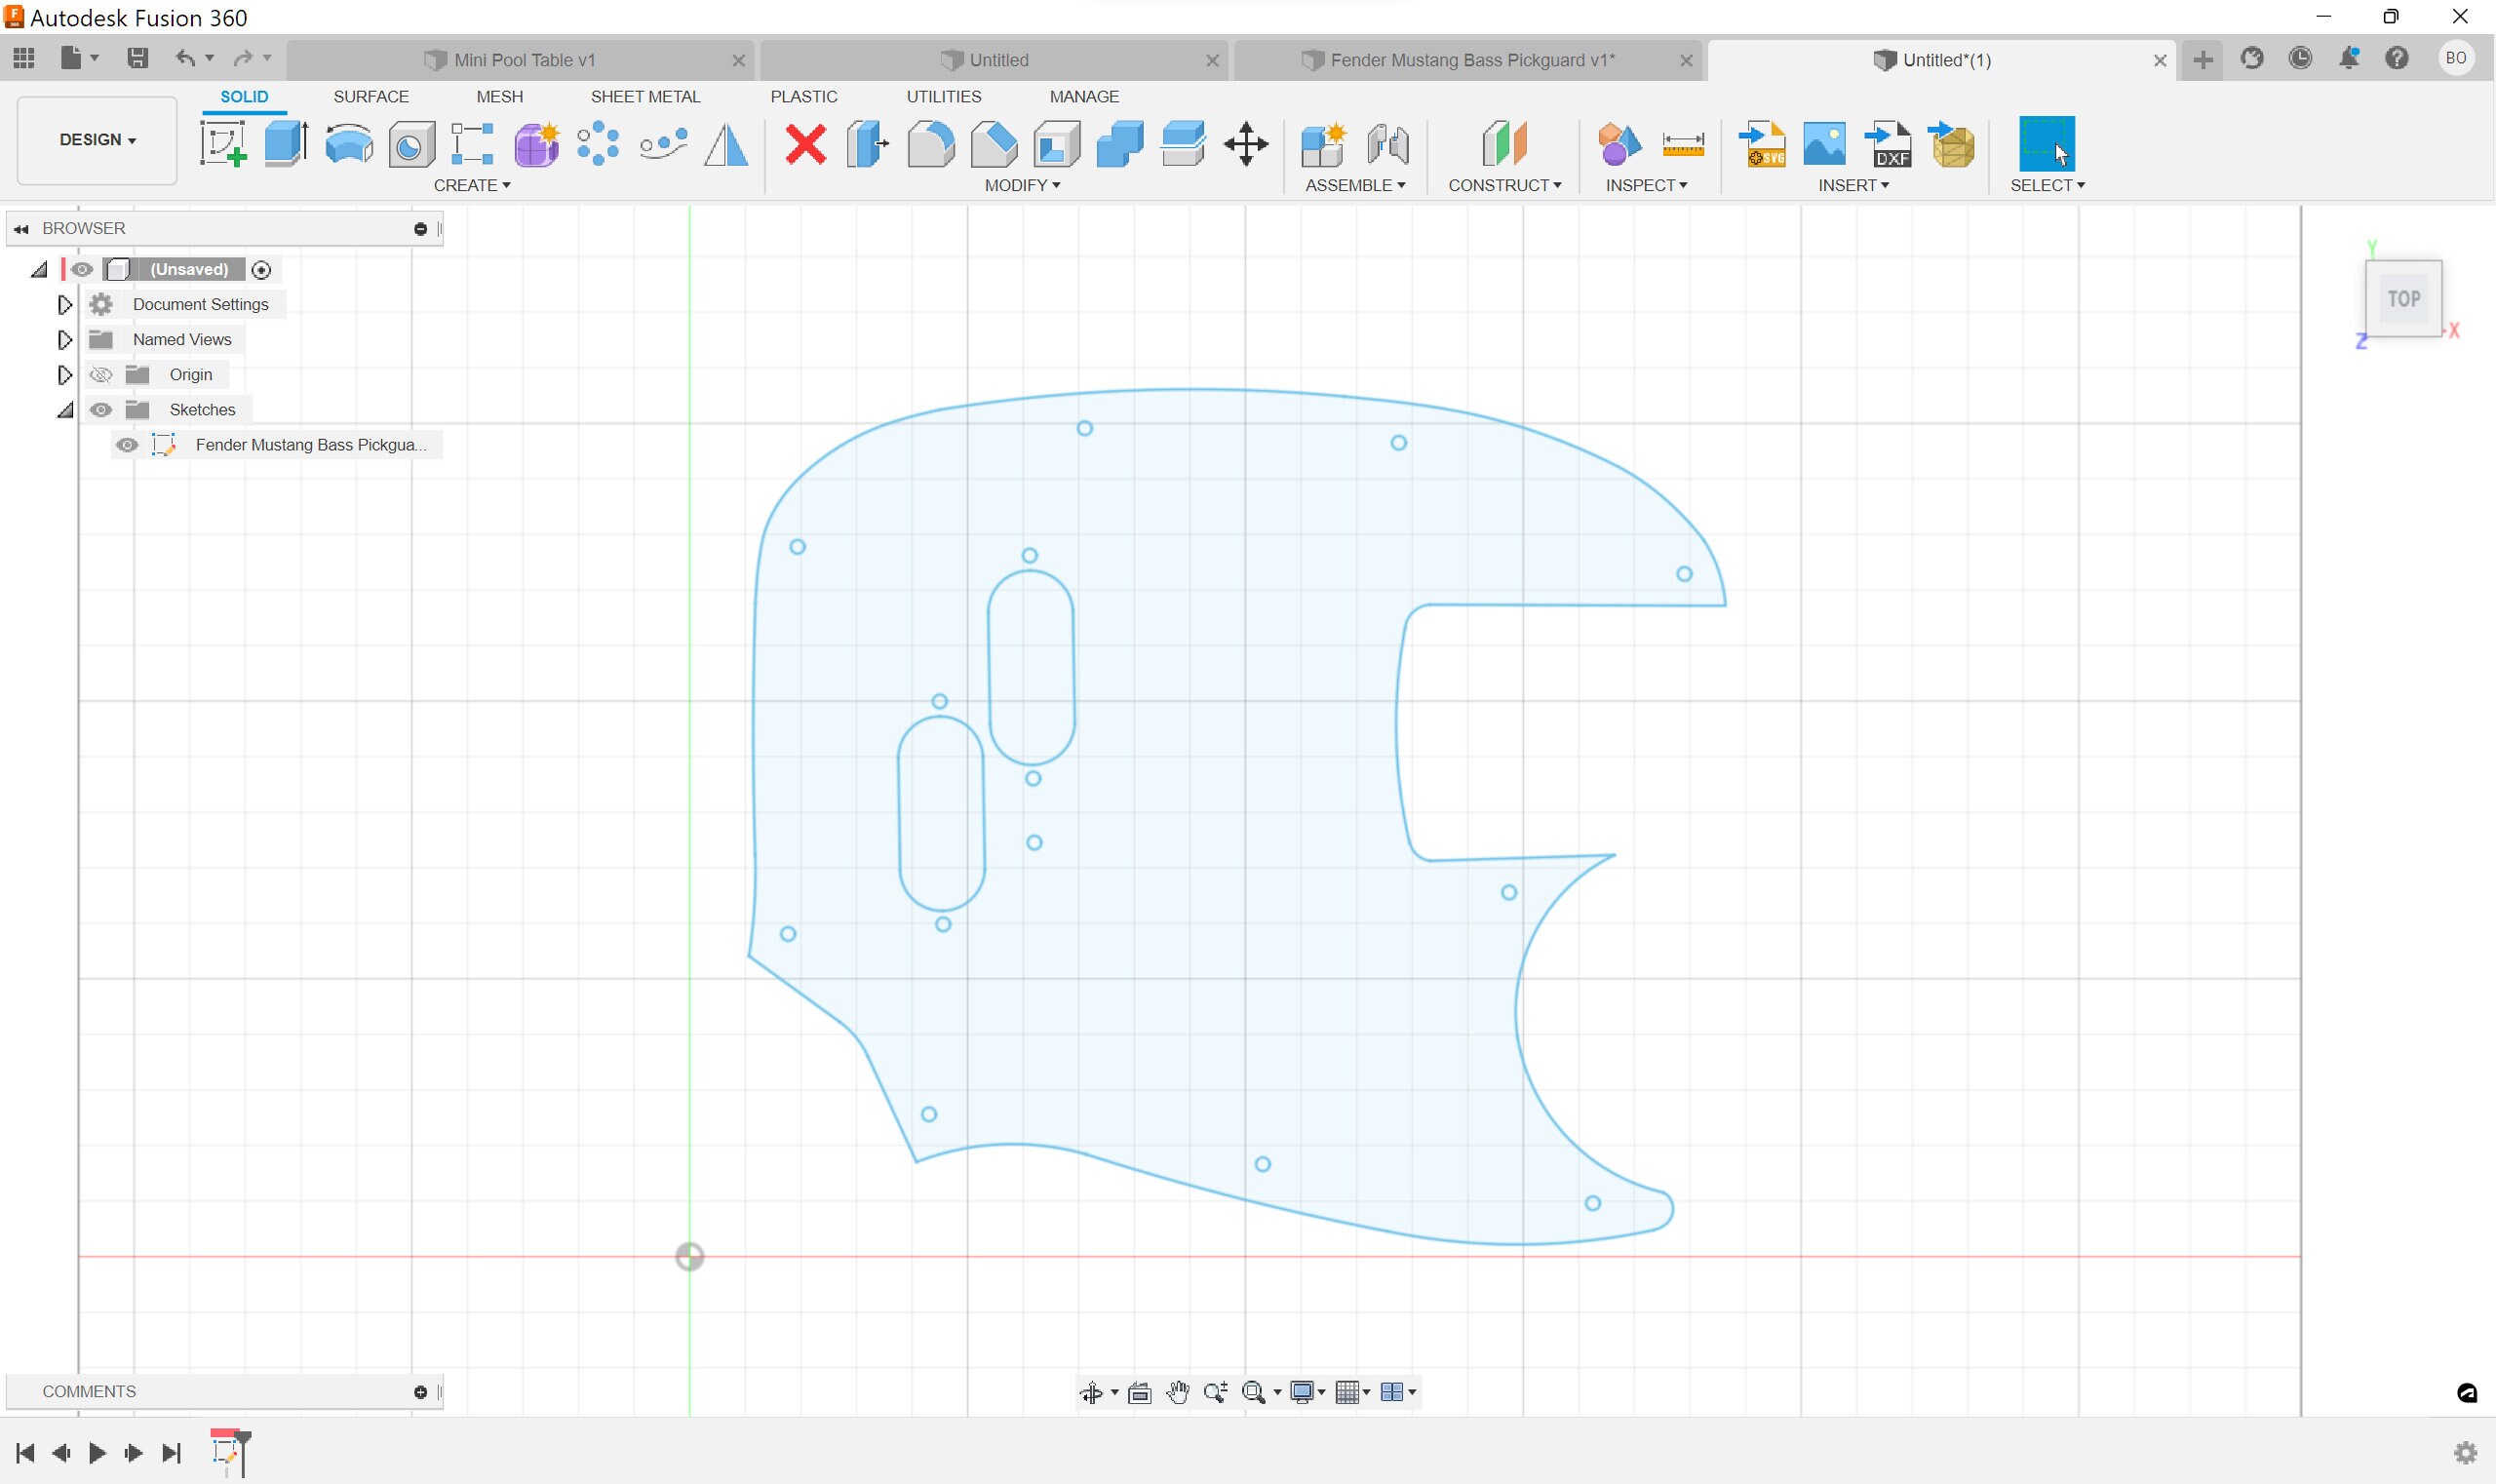Switch to the SURFACE ribbon tab
This screenshot has width=2496, height=1484.
pos(371,96)
